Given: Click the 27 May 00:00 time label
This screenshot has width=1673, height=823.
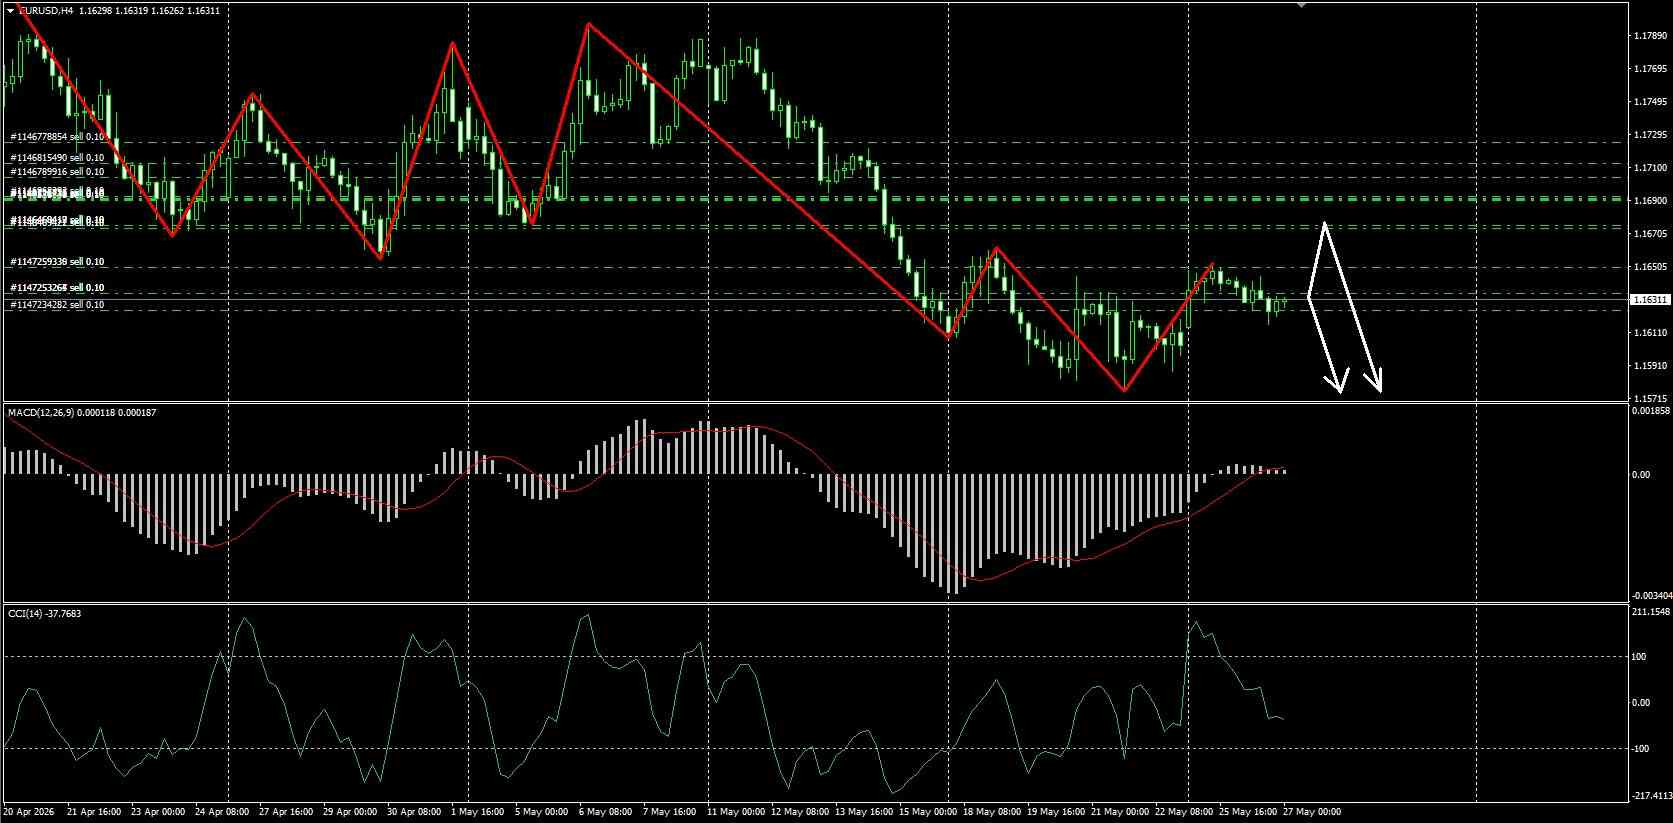Looking at the screenshot, I should click(1313, 811).
